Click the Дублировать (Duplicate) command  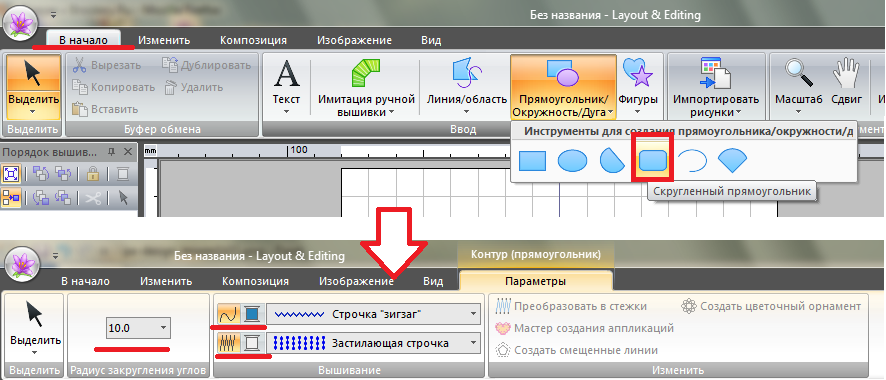206,65
